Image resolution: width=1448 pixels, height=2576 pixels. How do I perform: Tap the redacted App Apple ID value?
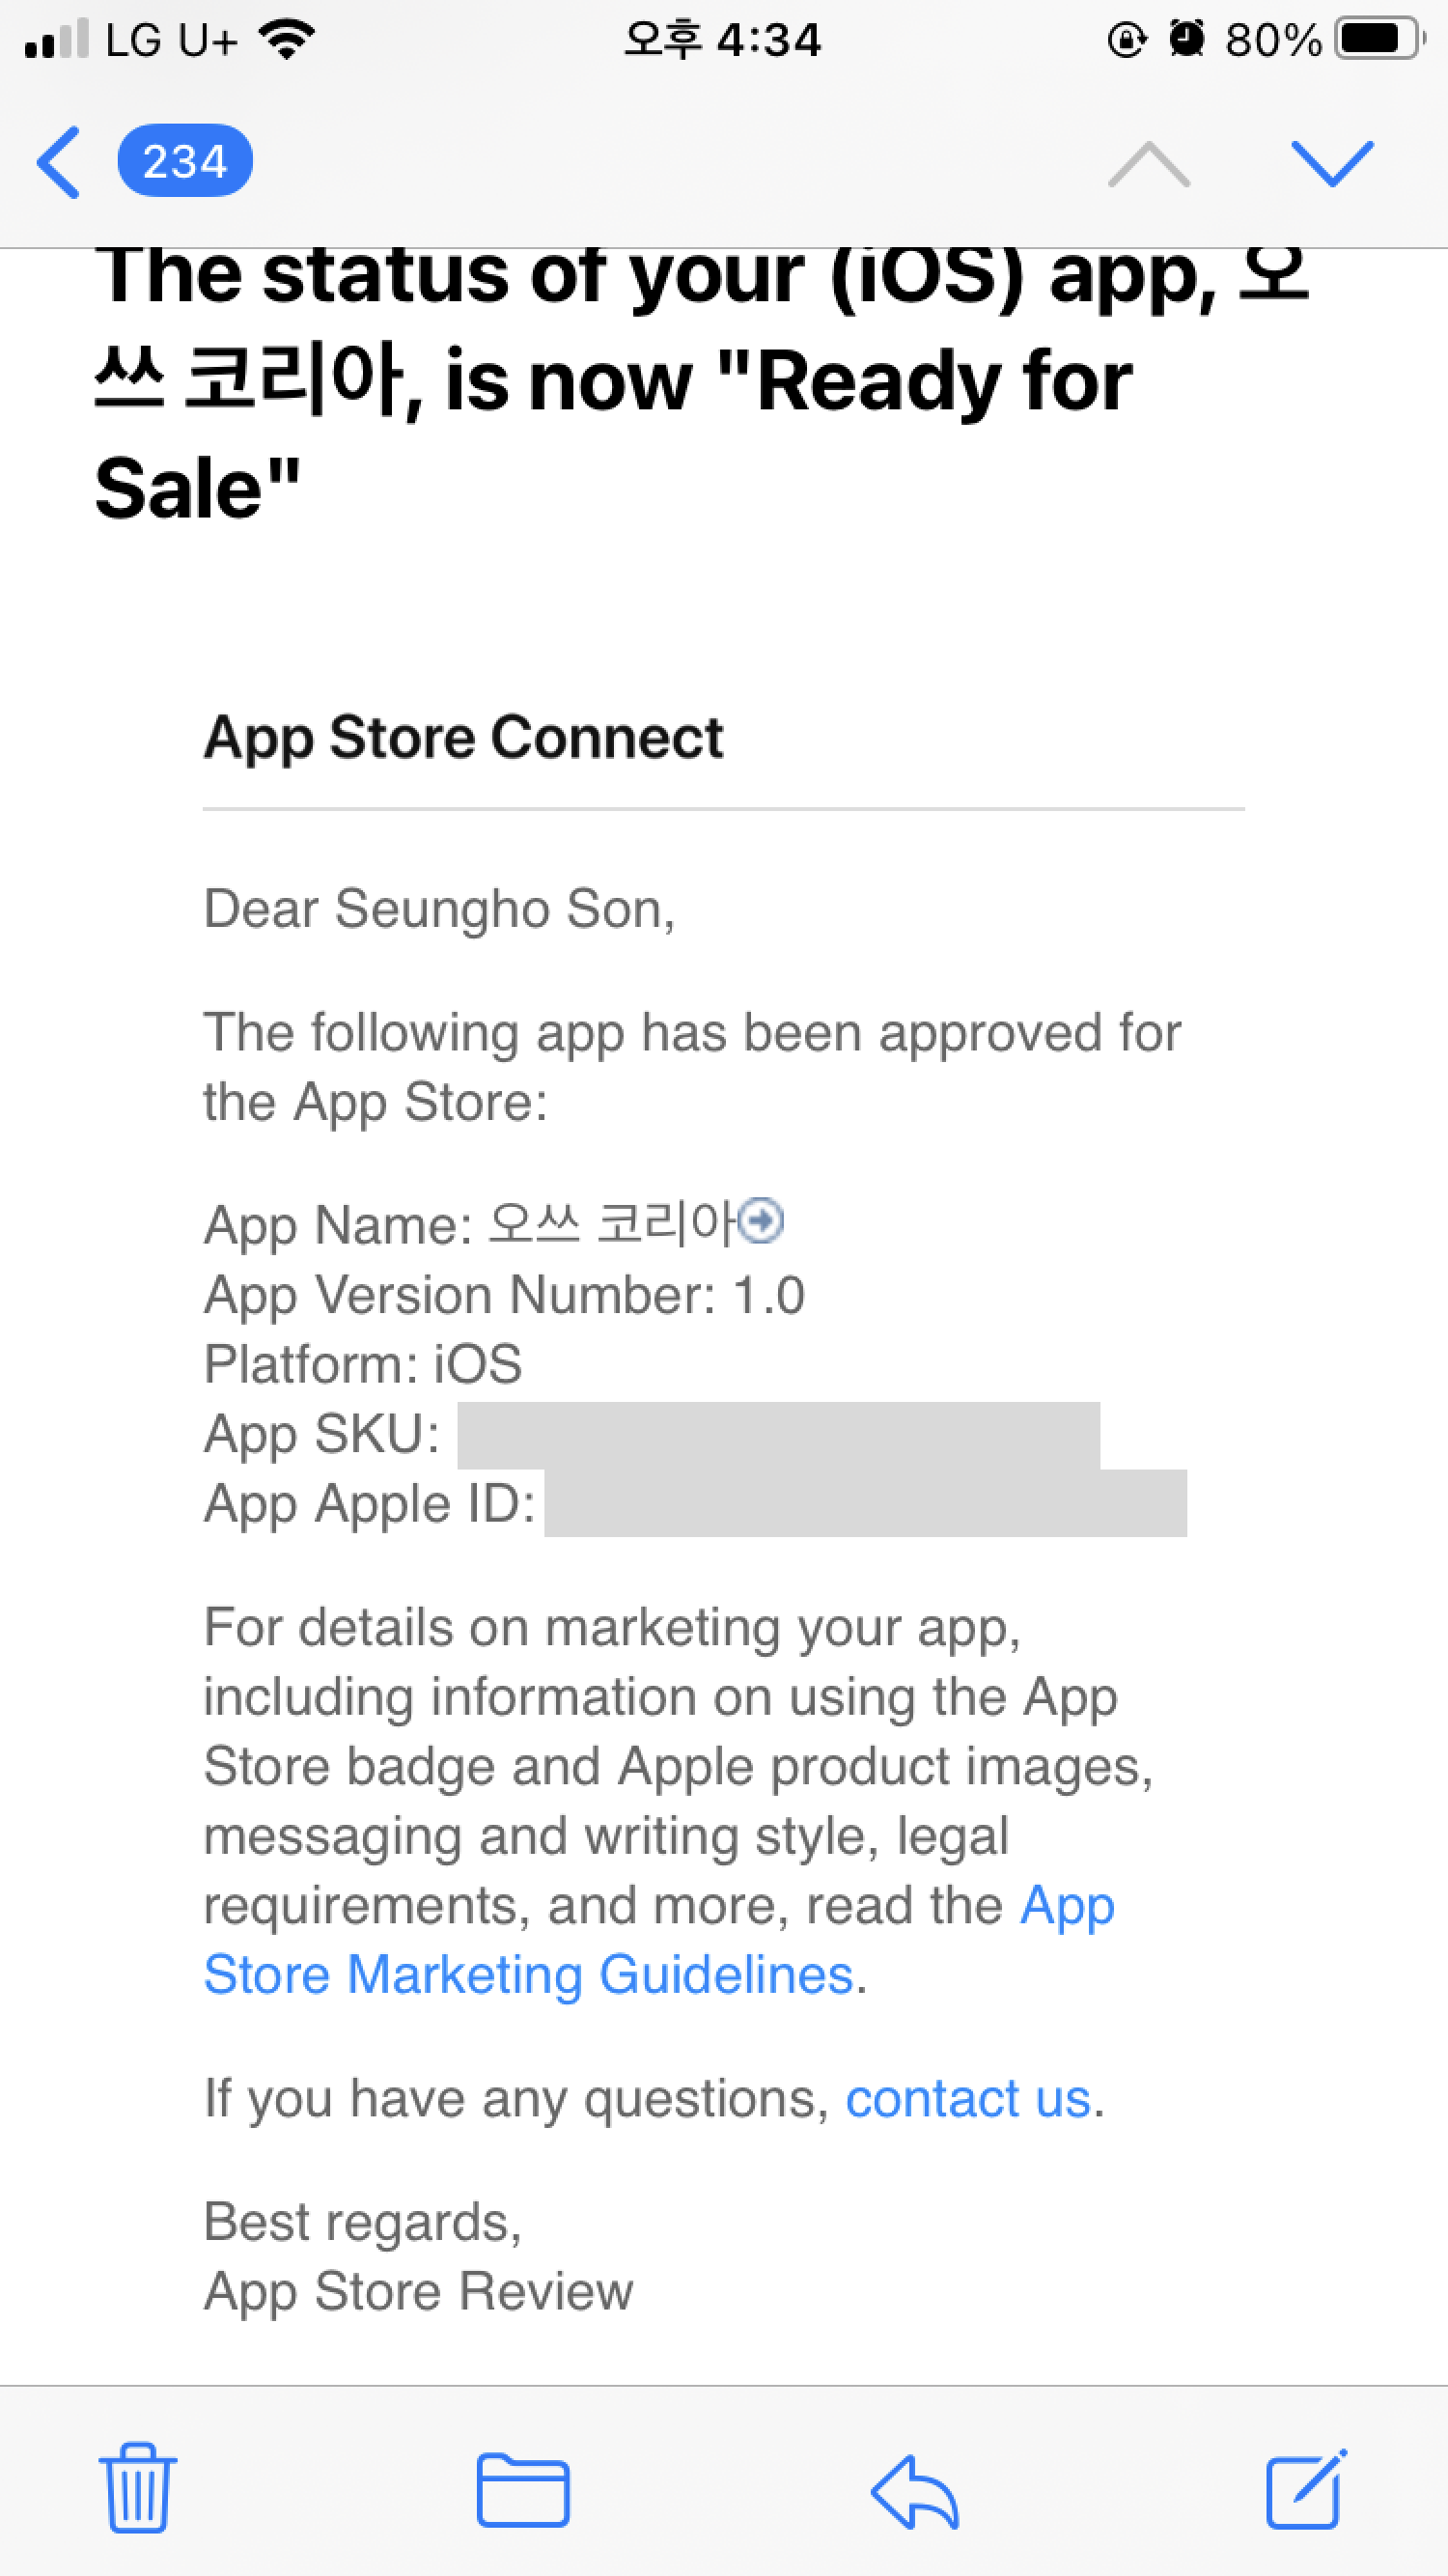[865, 1503]
